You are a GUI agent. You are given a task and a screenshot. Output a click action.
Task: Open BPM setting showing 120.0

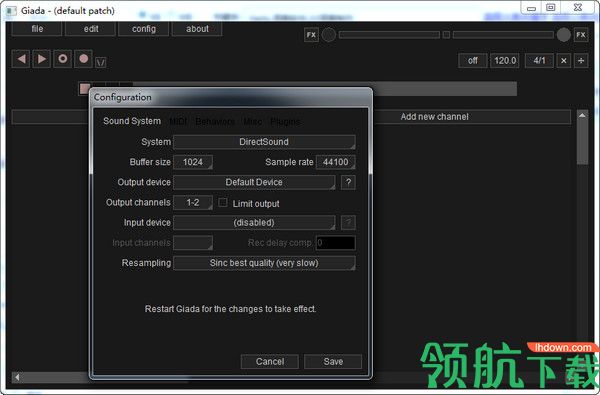click(x=505, y=60)
